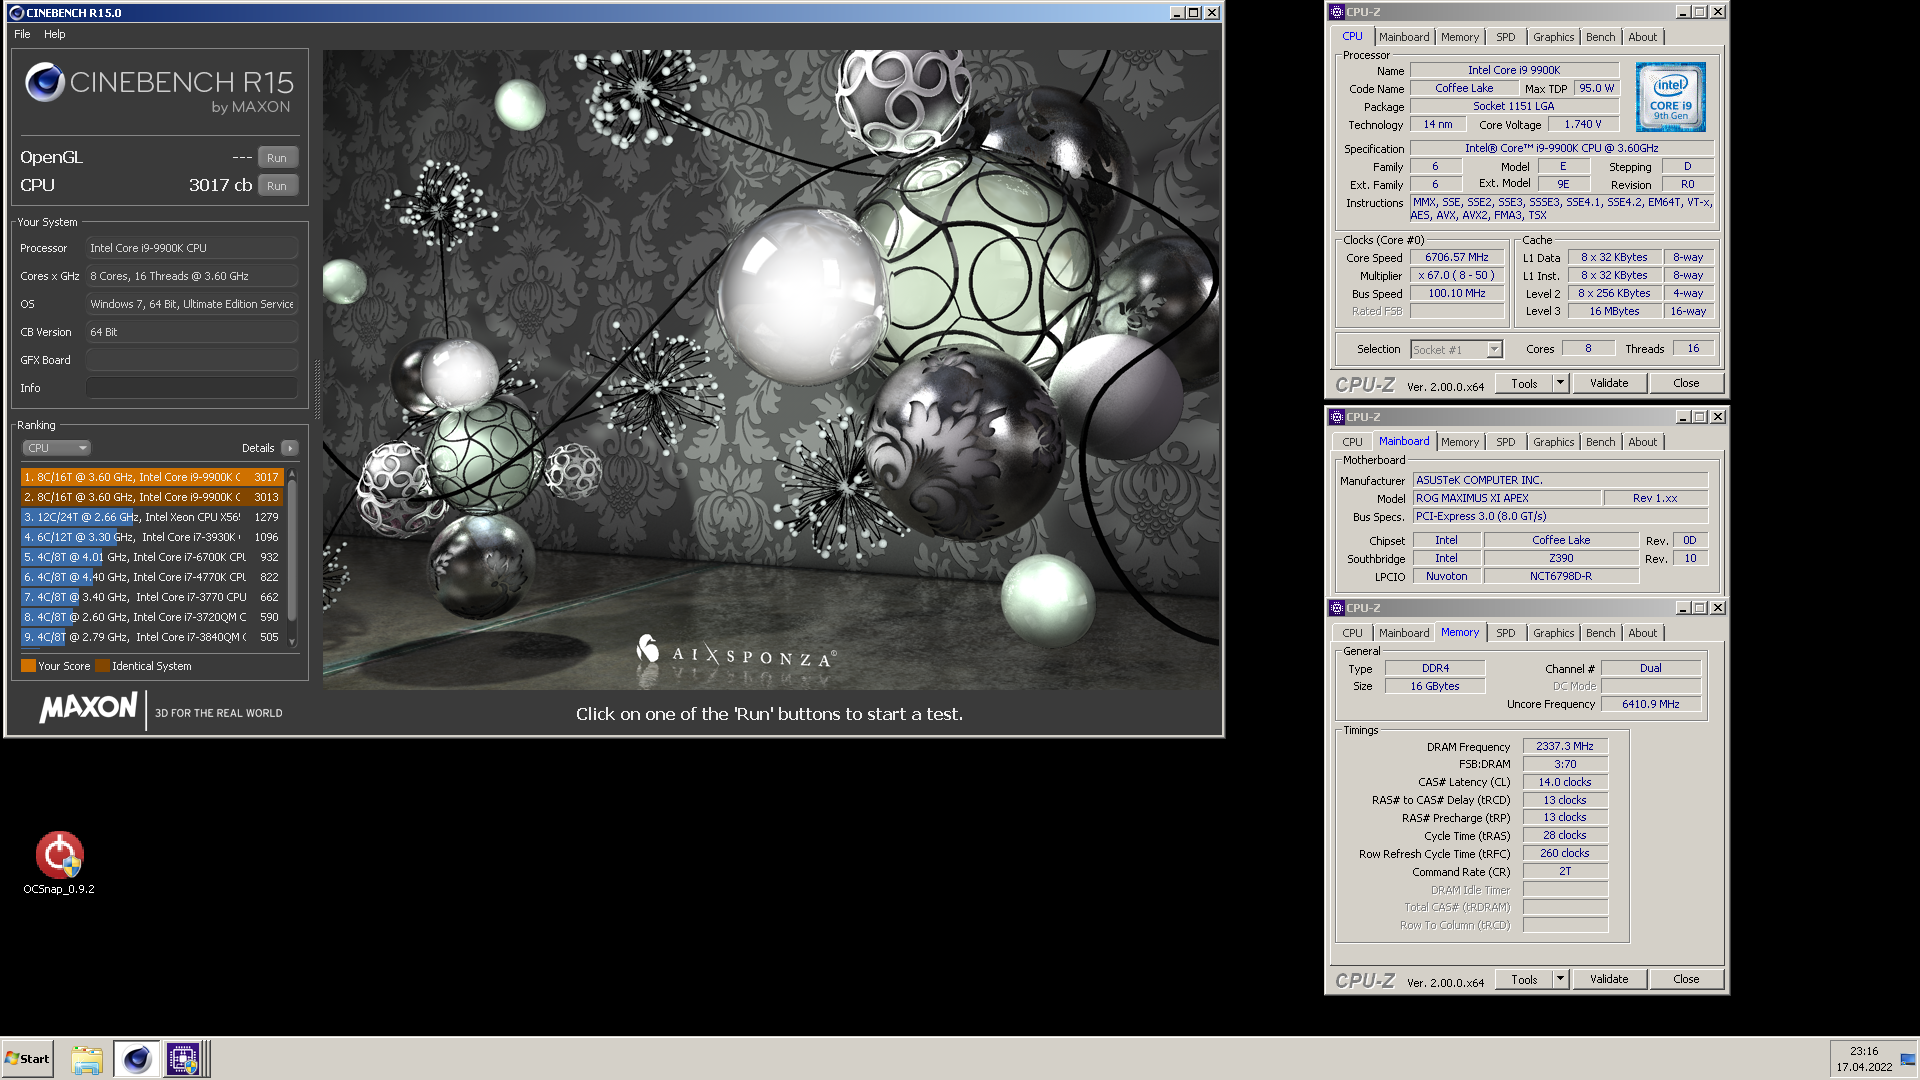
Task: Open the Start menu
Action: tap(27, 1059)
